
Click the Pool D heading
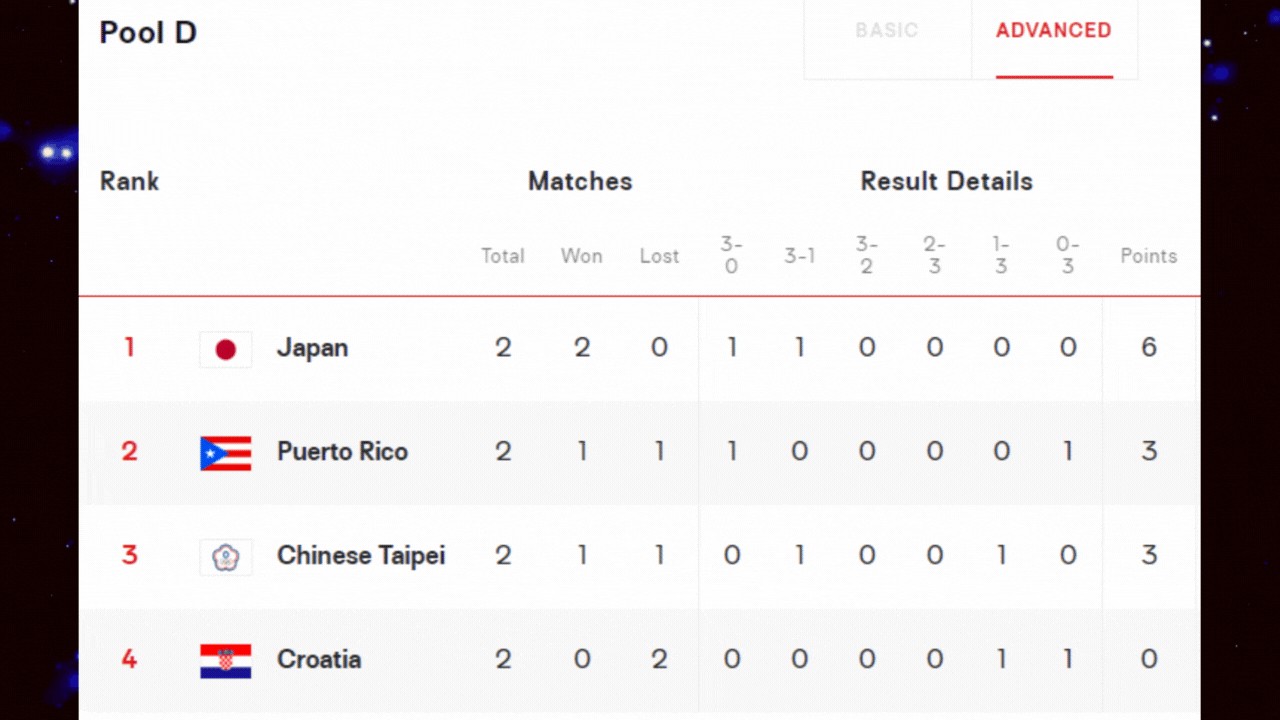pyautogui.click(x=148, y=33)
